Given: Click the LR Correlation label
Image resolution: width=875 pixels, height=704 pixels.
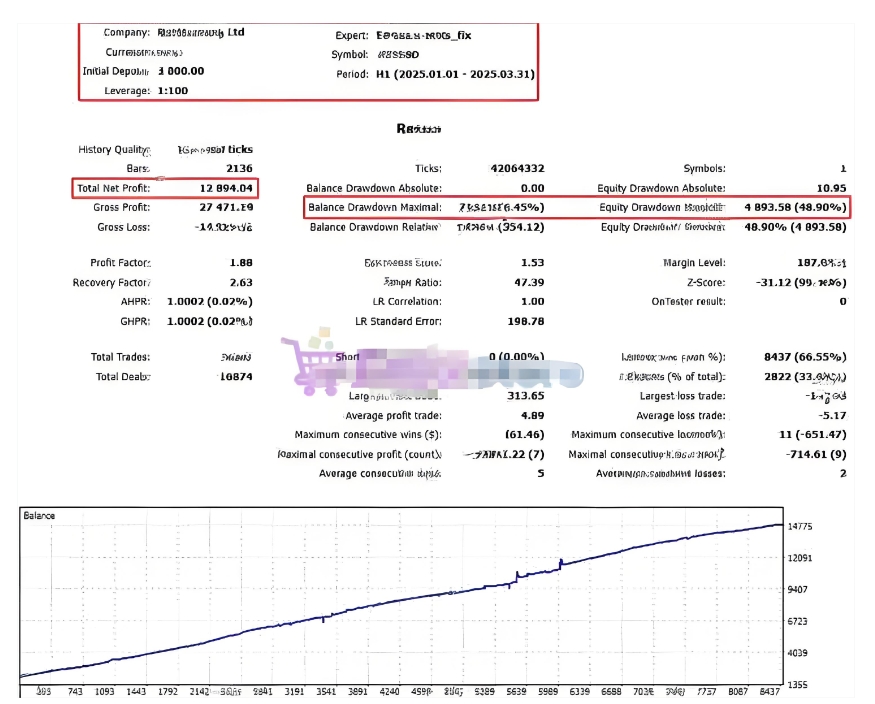Looking at the screenshot, I should (x=398, y=301).
